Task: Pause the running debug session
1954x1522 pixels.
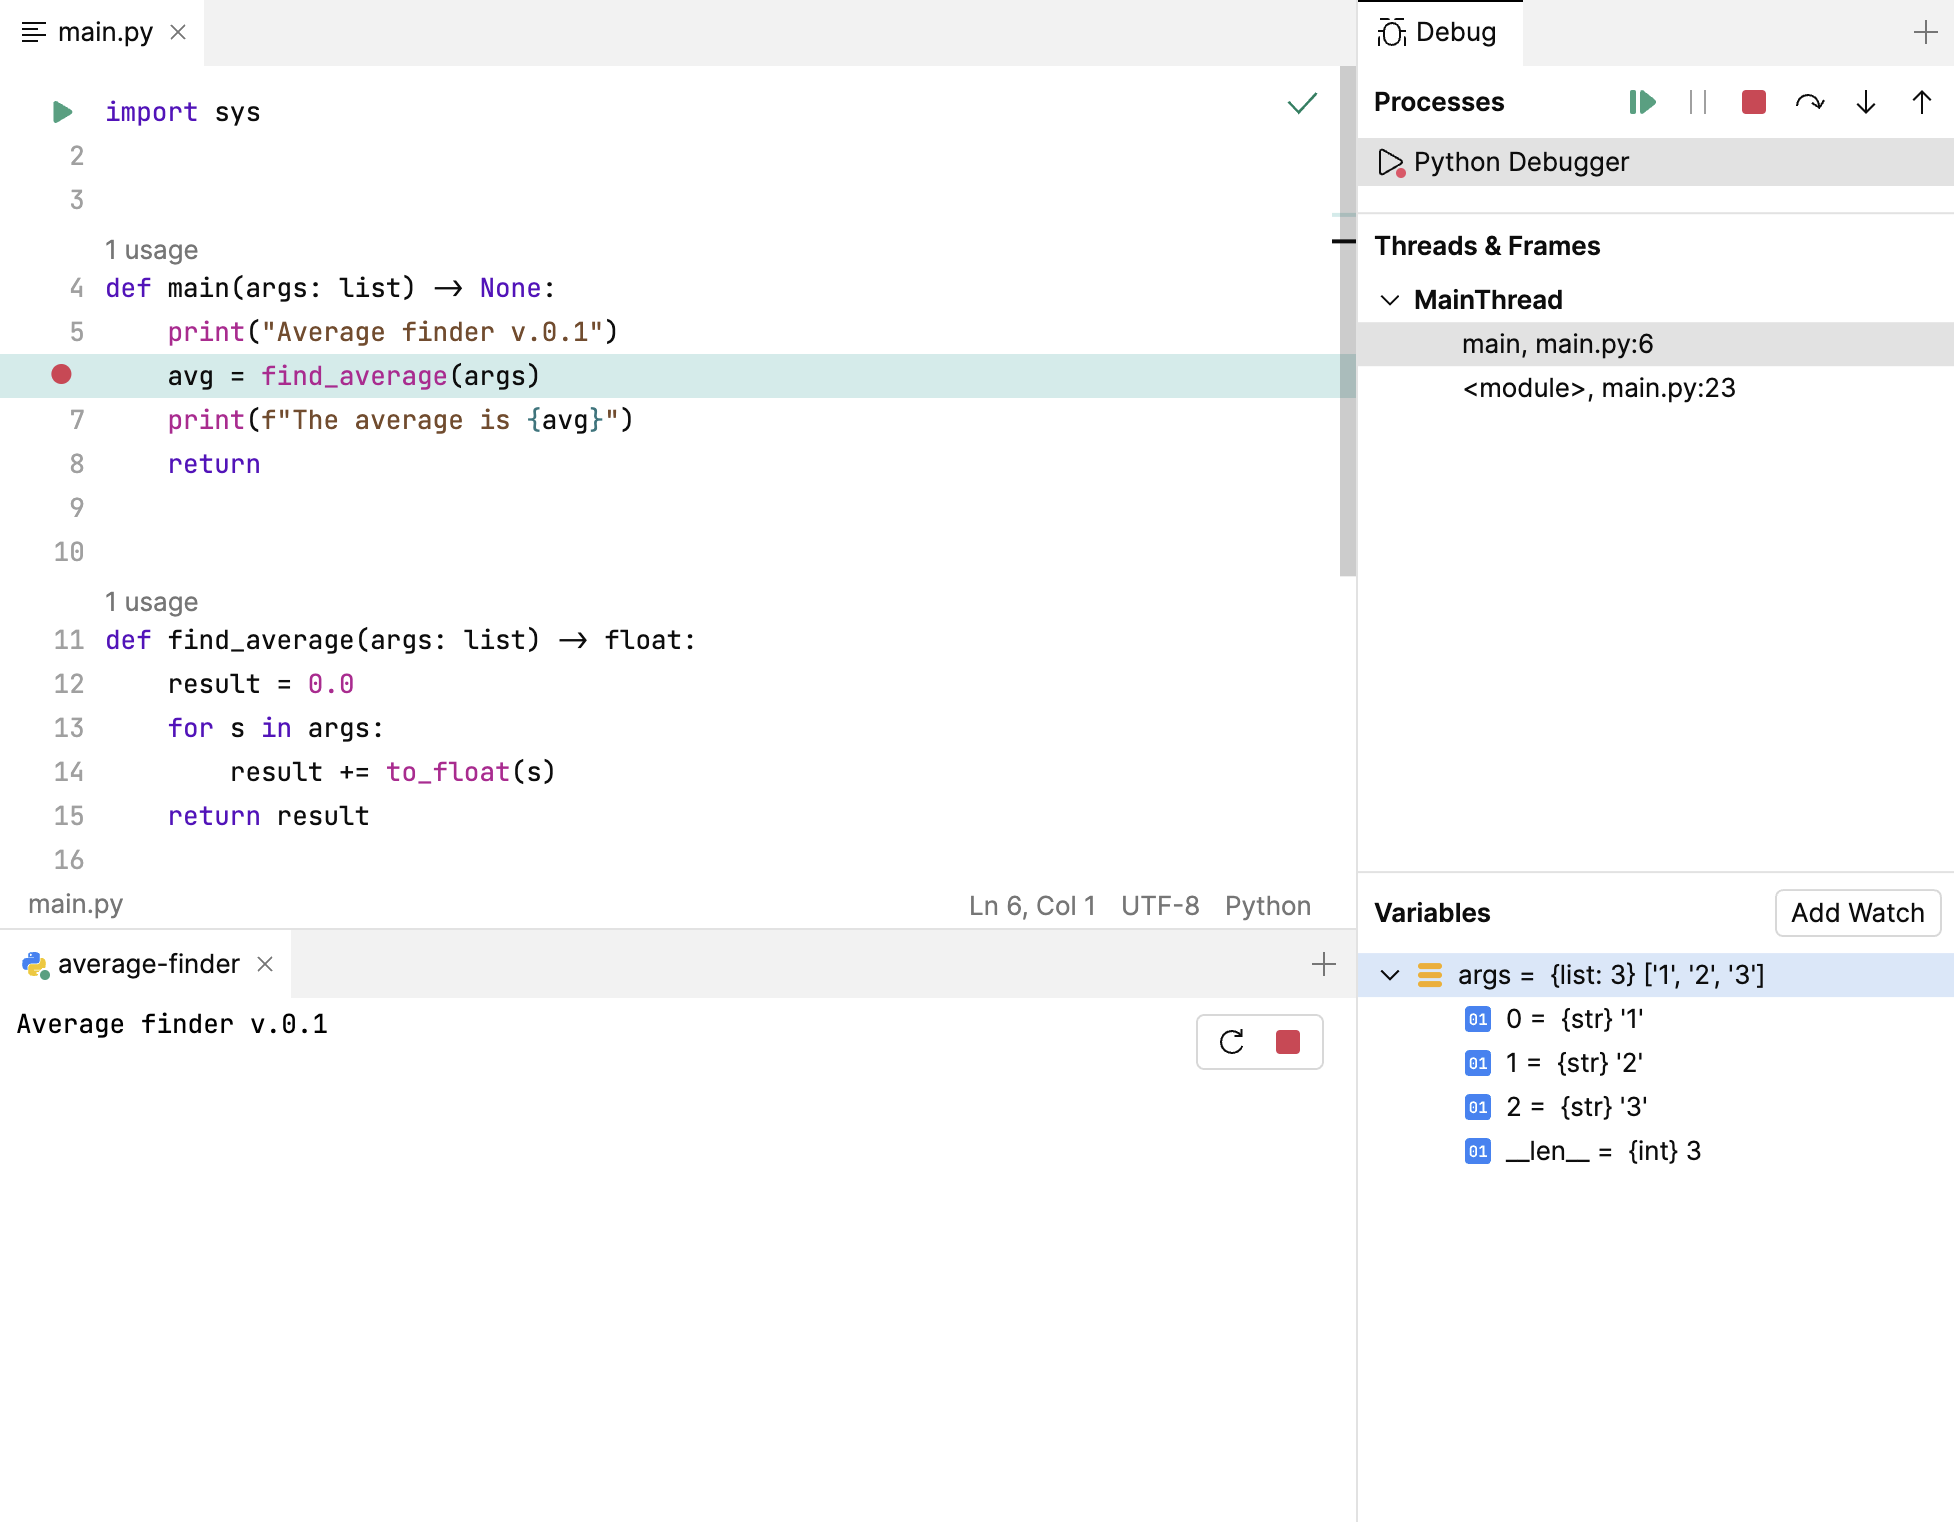Action: click(1697, 102)
